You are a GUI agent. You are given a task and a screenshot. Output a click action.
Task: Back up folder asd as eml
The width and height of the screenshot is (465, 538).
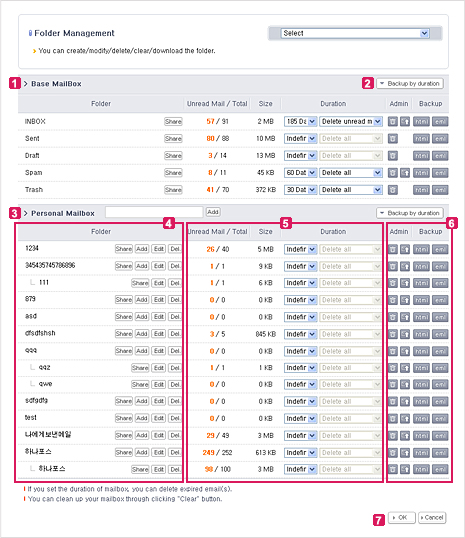tap(440, 317)
